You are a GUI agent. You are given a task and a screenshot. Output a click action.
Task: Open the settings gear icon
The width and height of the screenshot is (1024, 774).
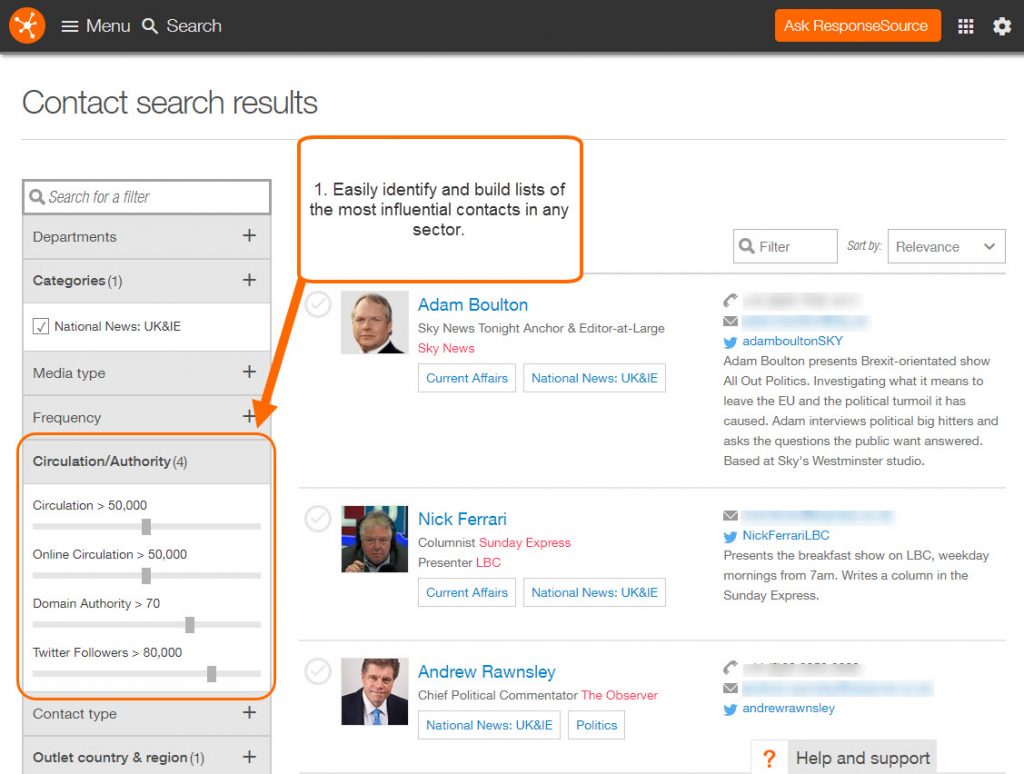(1002, 26)
